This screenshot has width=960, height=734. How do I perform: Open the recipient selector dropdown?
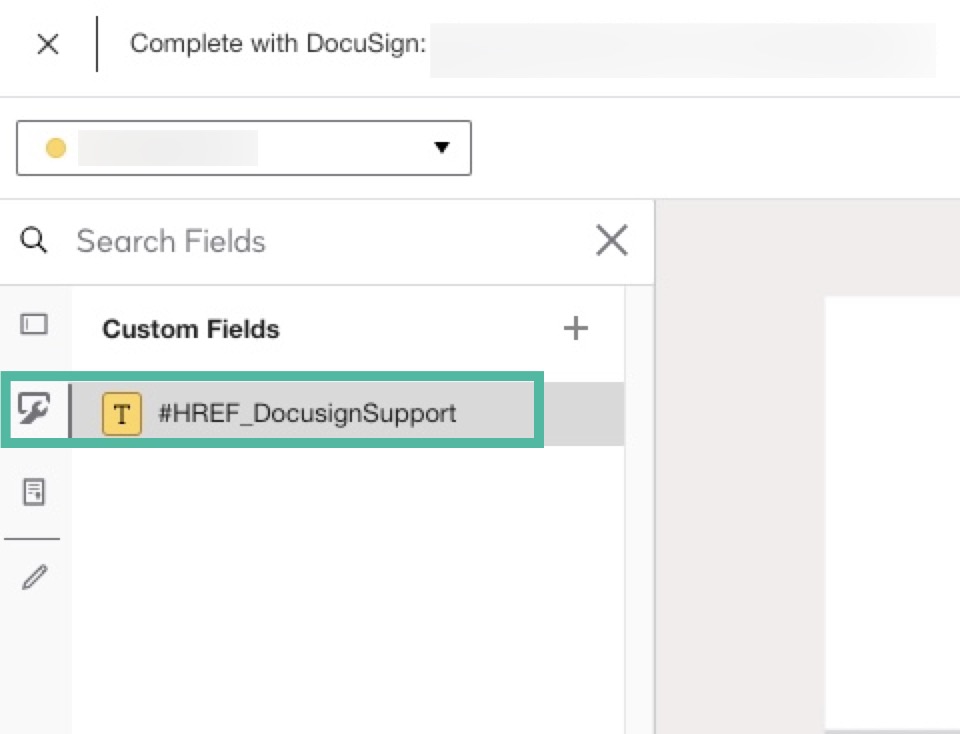243,147
